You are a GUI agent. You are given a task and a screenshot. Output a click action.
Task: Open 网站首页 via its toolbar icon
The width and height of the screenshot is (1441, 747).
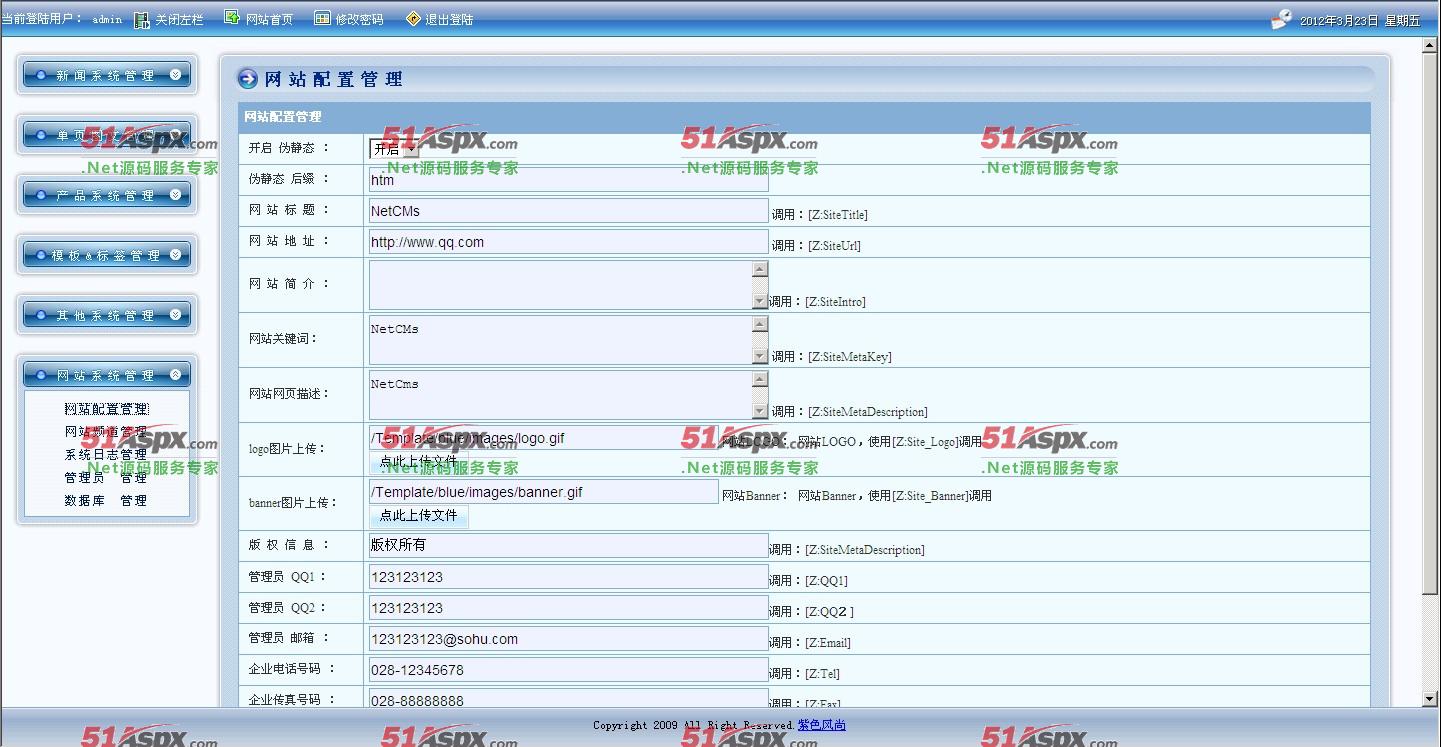[232, 17]
